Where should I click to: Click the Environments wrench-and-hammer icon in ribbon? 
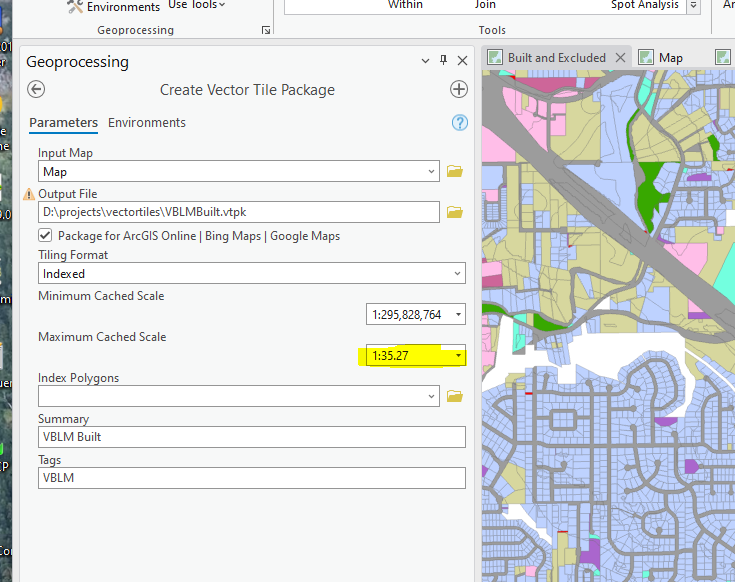point(75,7)
